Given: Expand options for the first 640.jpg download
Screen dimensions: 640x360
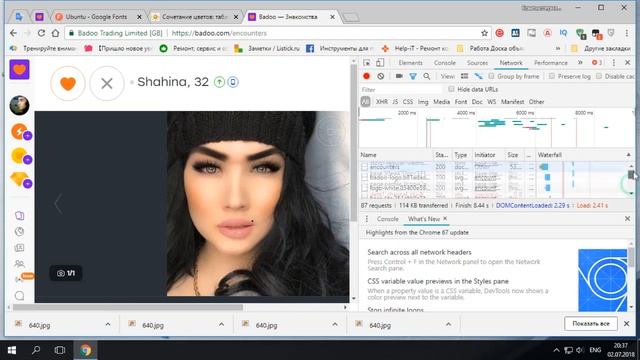Looking at the screenshot, I should 108,324.
